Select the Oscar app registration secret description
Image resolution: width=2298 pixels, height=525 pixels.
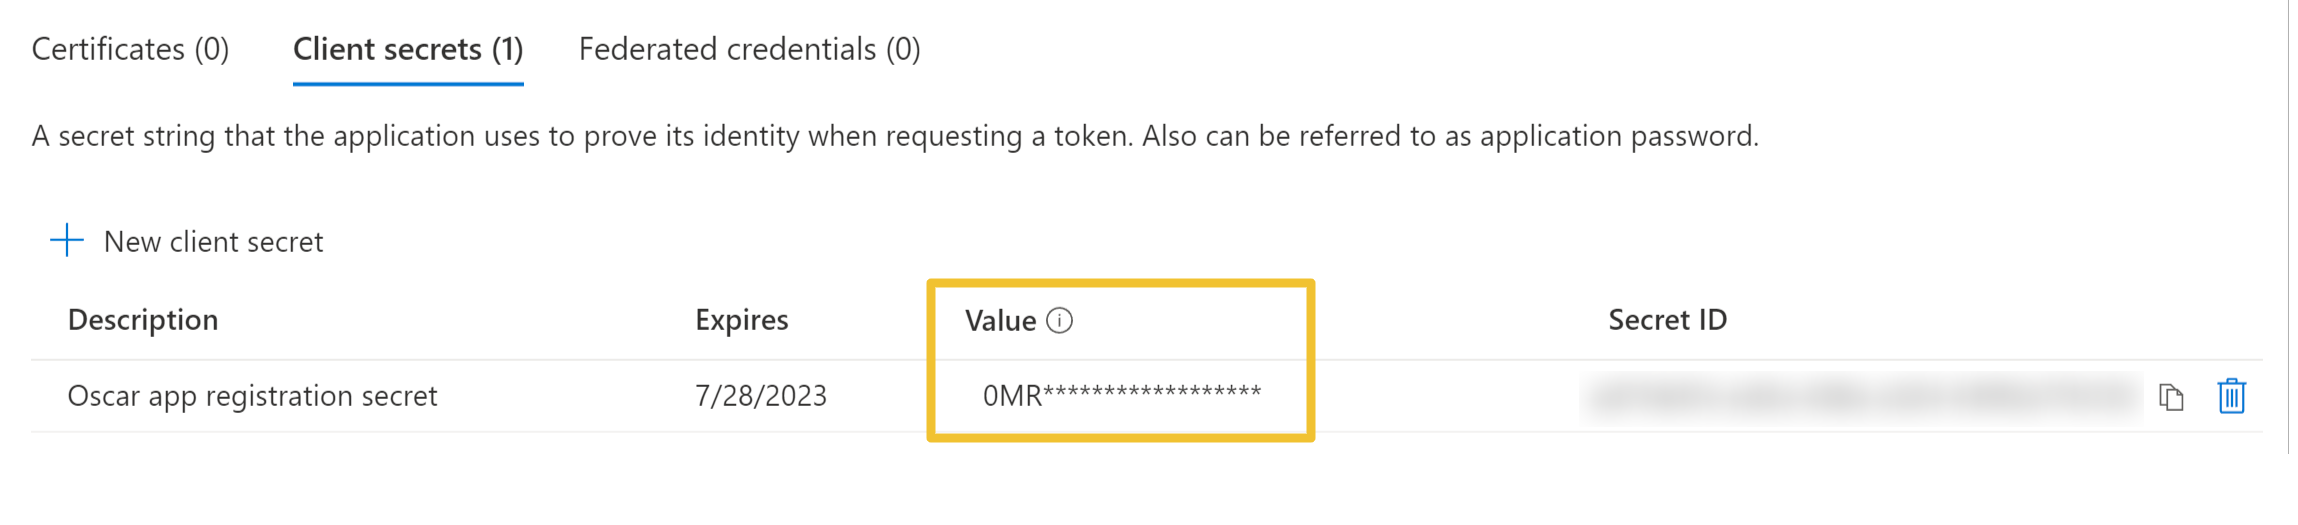click(252, 396)
